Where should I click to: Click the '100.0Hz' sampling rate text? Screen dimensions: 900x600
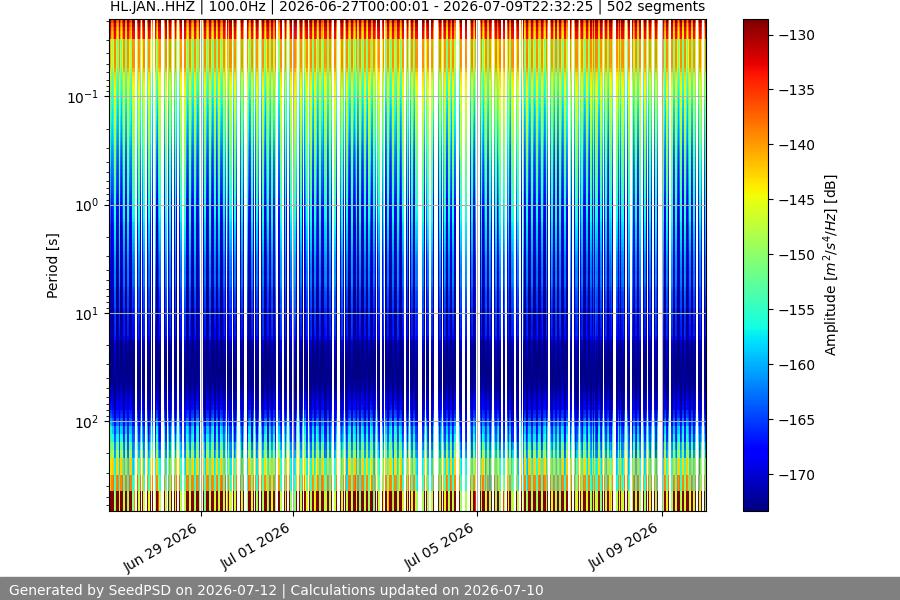(x=236, y=7)
